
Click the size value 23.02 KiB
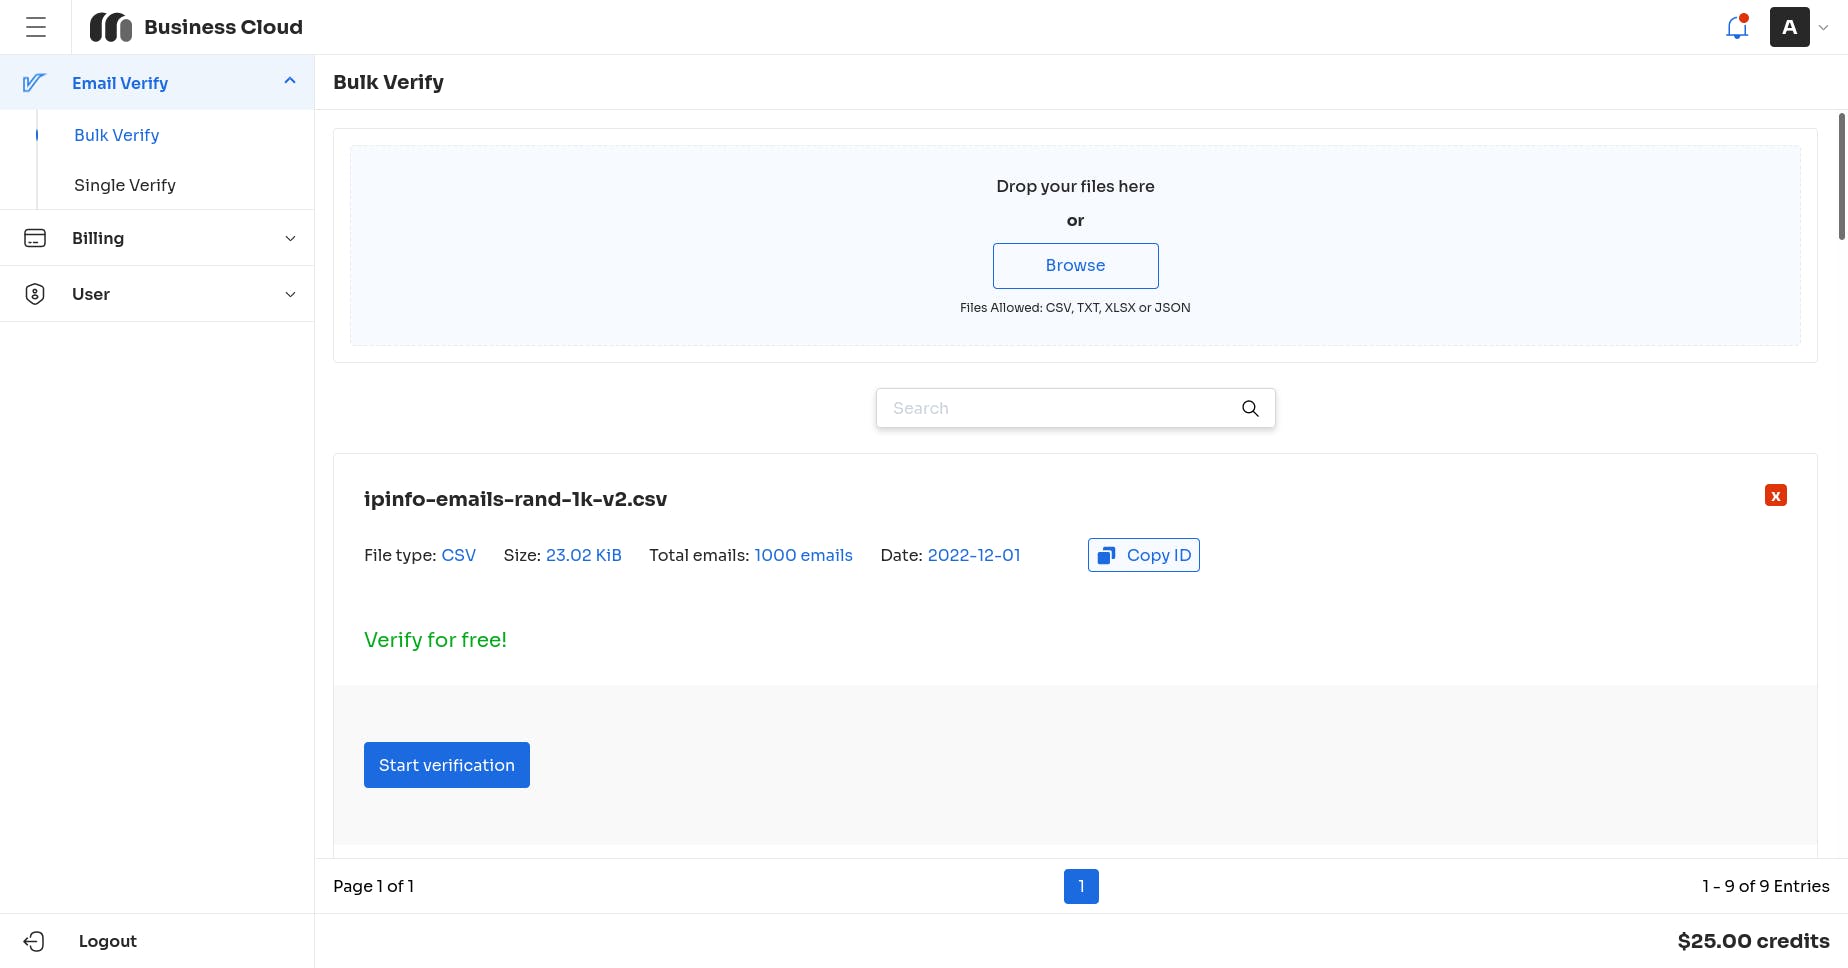(x=584, y=555)
